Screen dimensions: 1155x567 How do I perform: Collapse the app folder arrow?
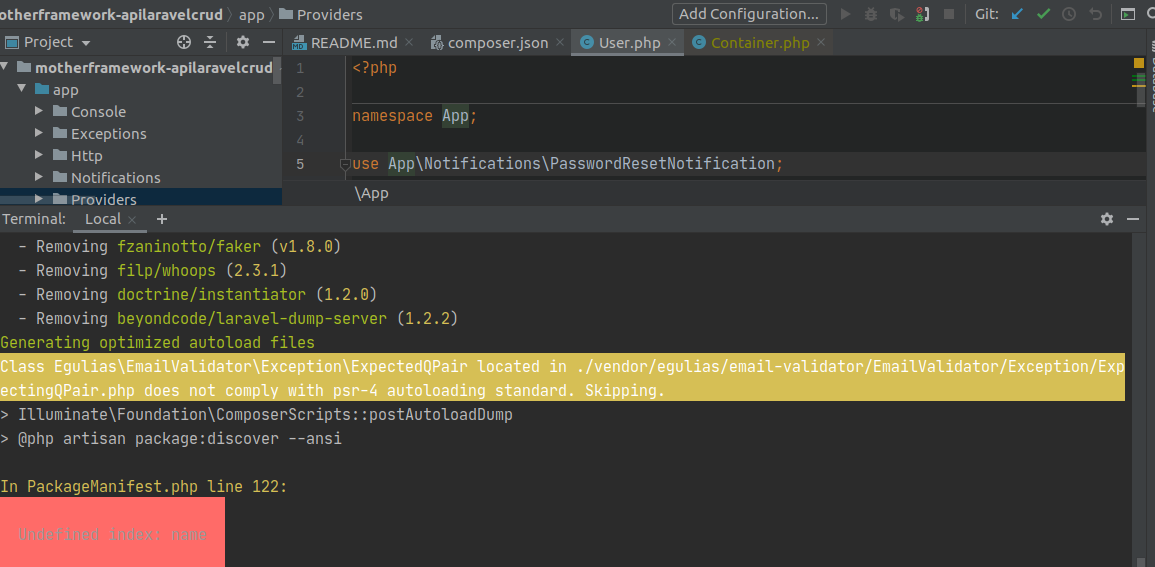(21, 89)
